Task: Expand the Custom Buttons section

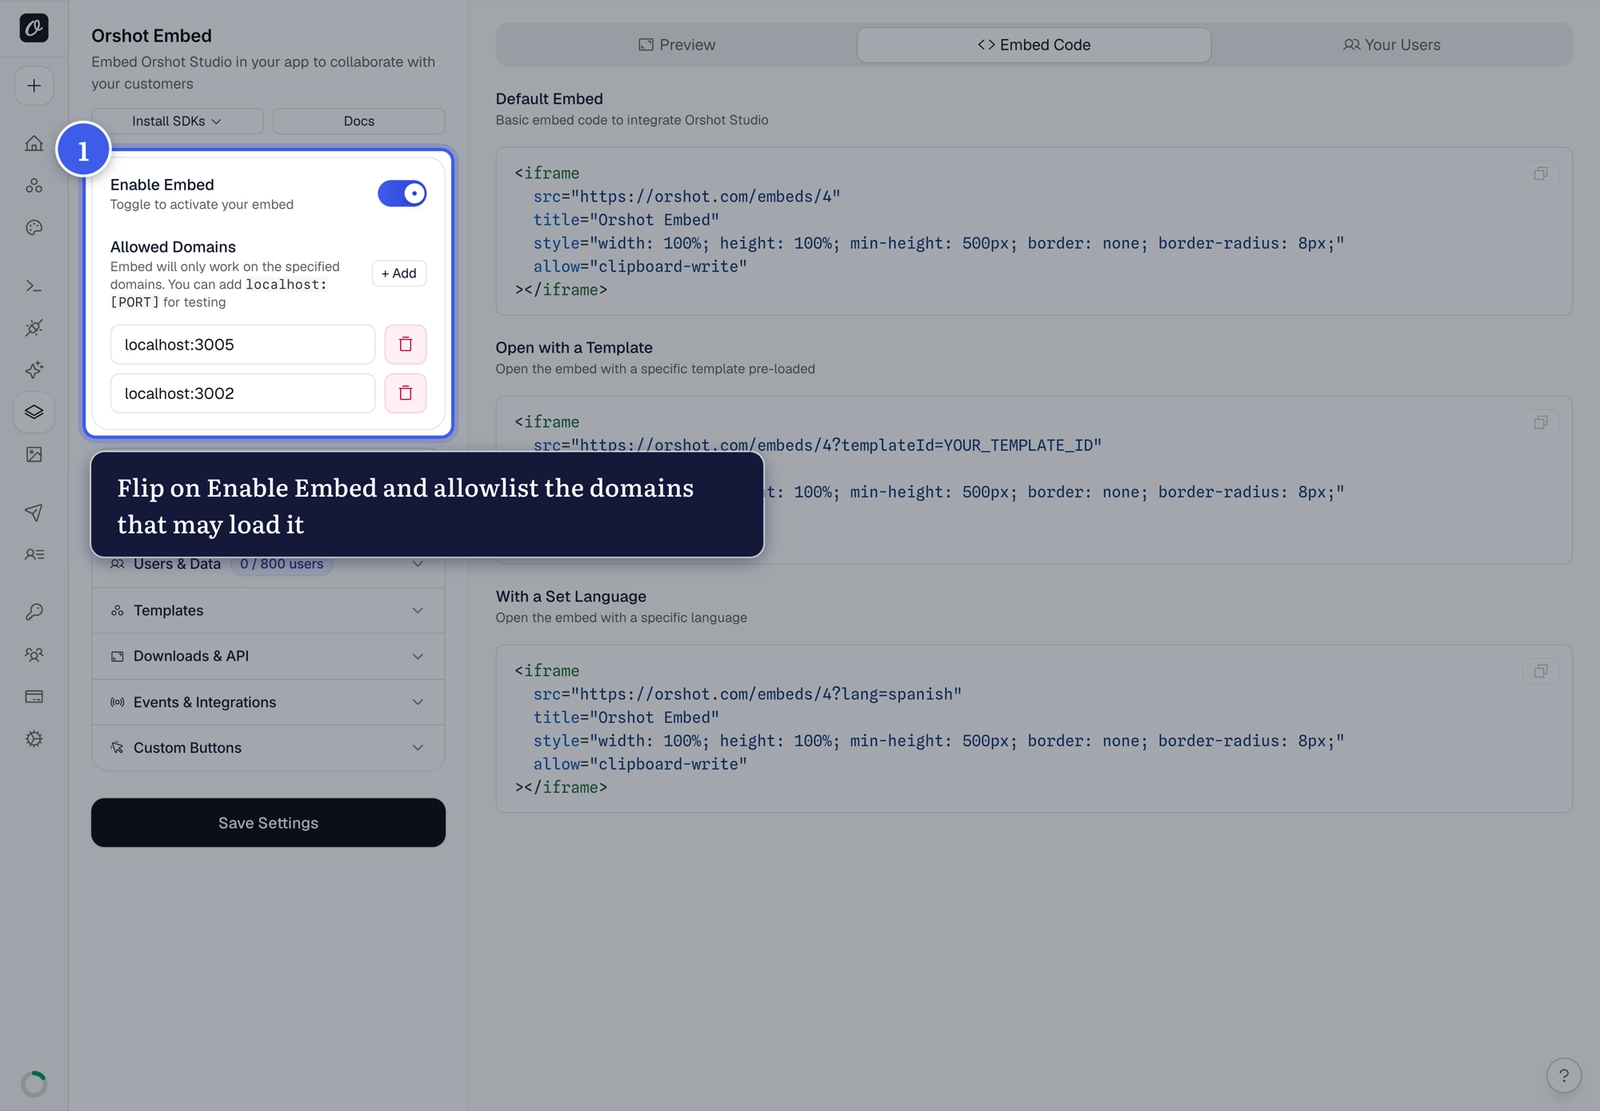Action: point(268,748)
